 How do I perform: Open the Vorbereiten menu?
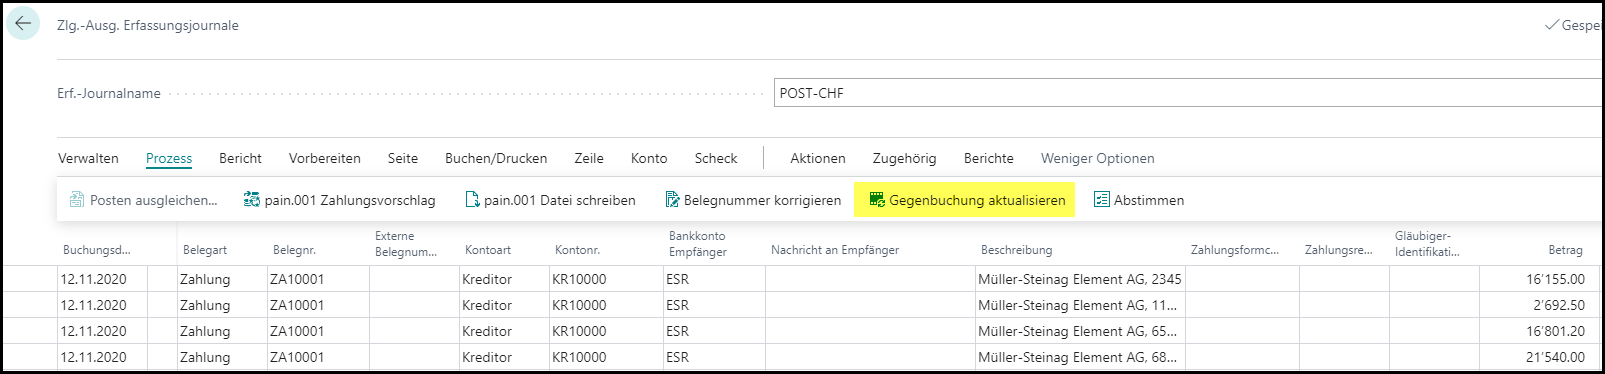click(x=325, y=158)
